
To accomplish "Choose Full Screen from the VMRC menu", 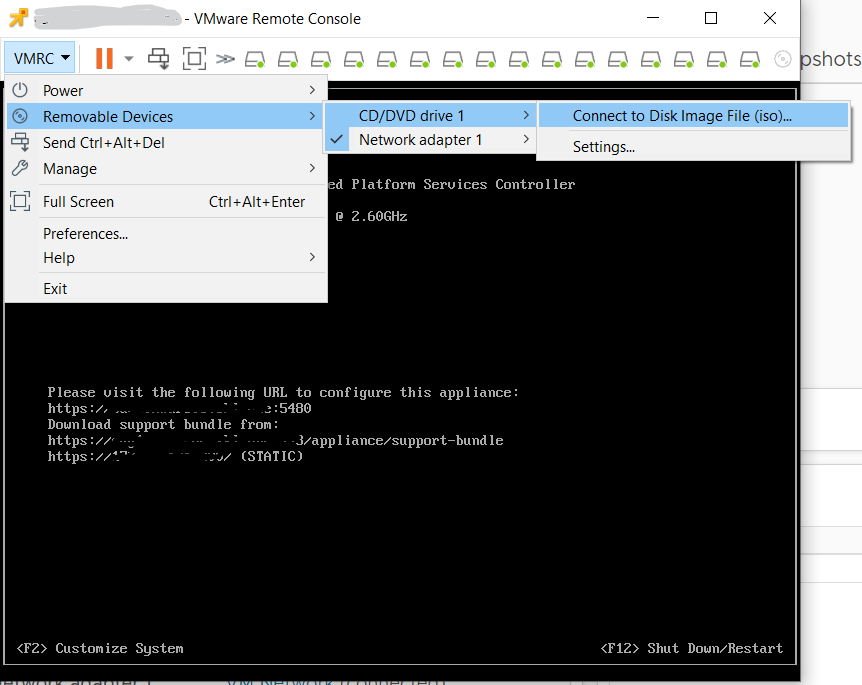I will (x=167, y=202).
